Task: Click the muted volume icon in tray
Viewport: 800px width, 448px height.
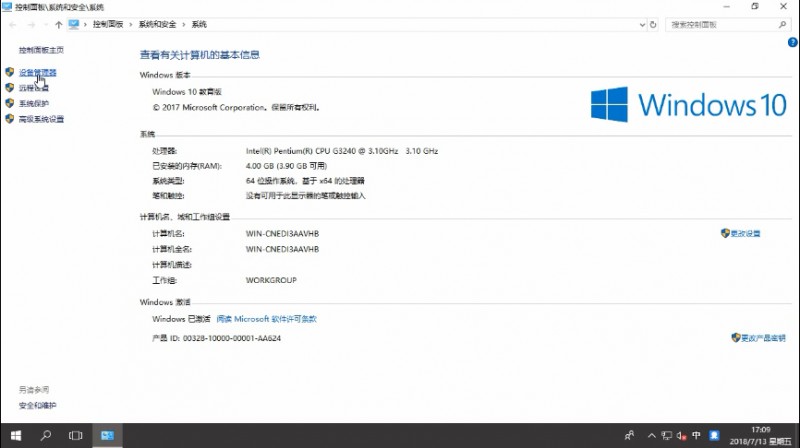Action: pos(681,435)
